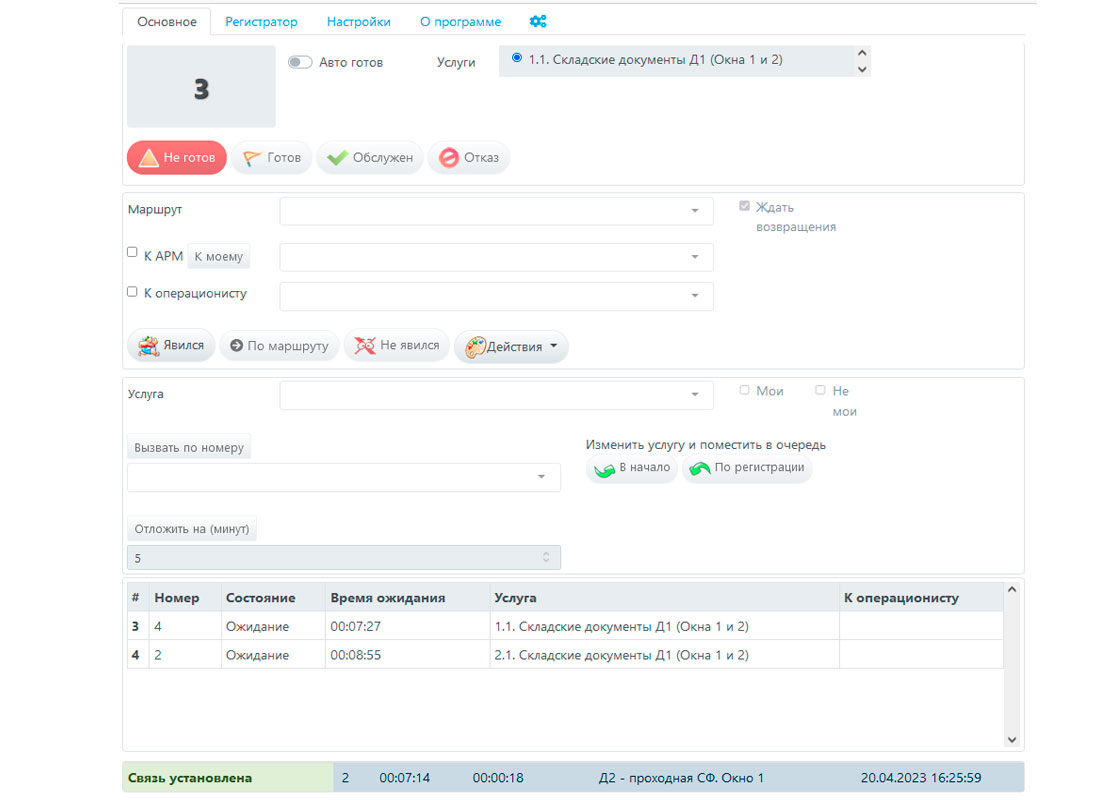This screenshot has height=800, width=1100.
Task: Click the people icon on Явился
Action: click(x=148, y=346)
